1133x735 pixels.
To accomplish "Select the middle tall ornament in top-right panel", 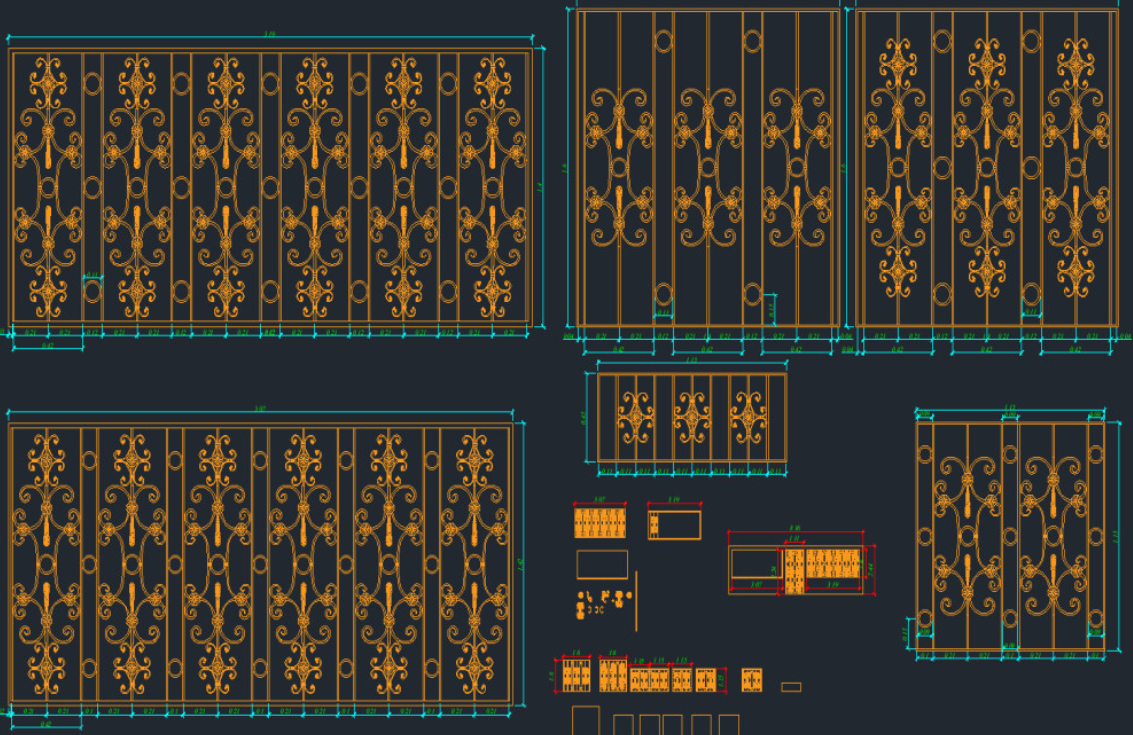I will click(x=986, y=168).
